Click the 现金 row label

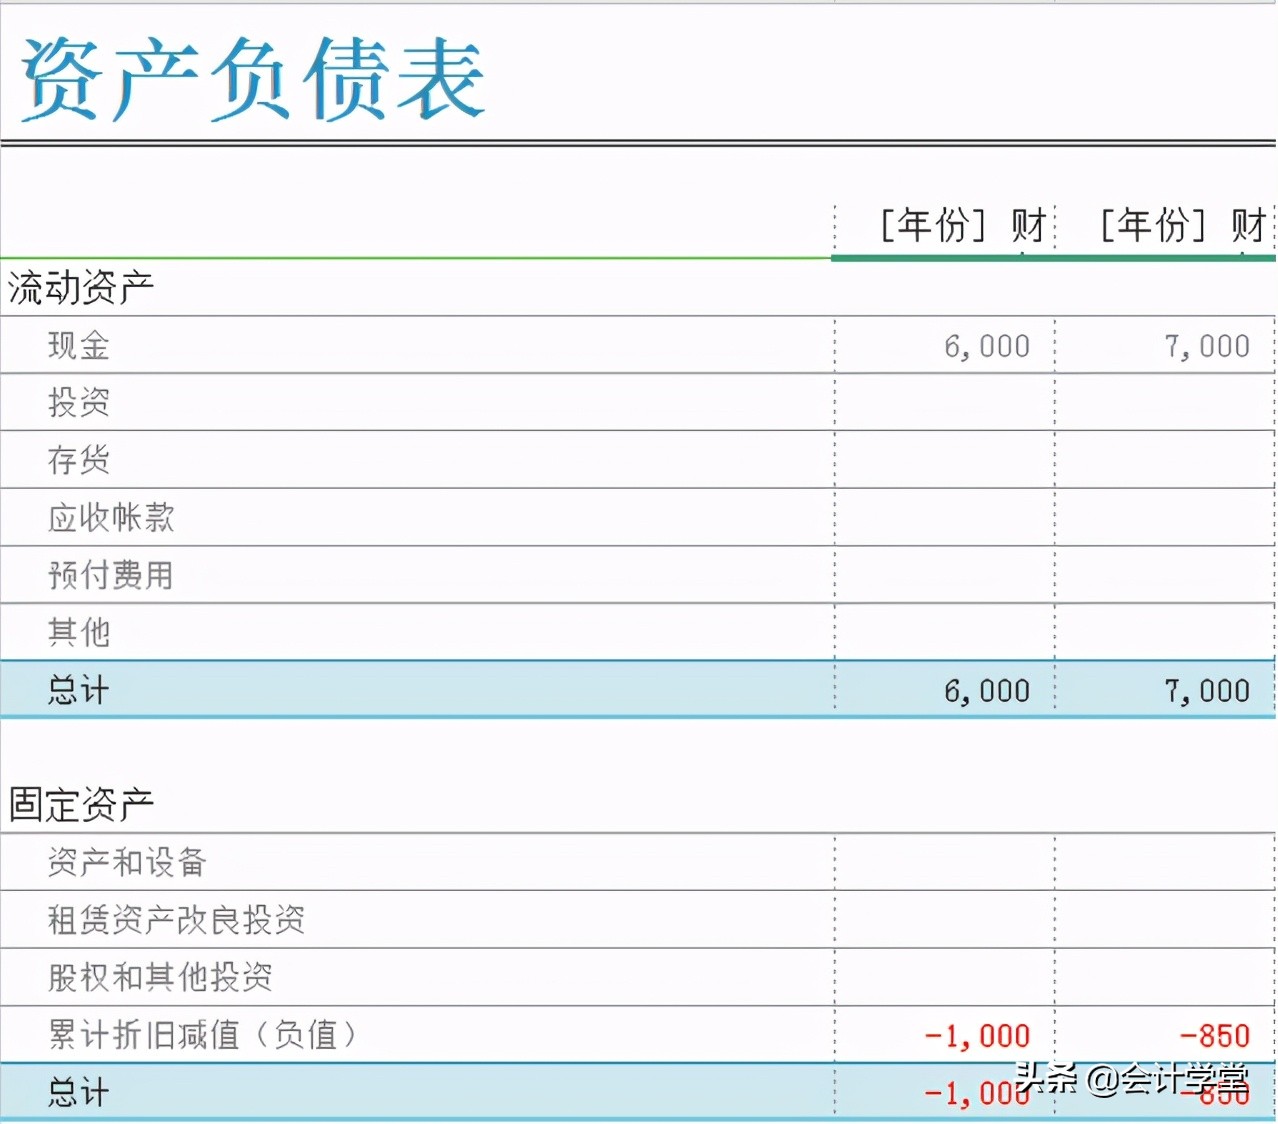[77, 344]
